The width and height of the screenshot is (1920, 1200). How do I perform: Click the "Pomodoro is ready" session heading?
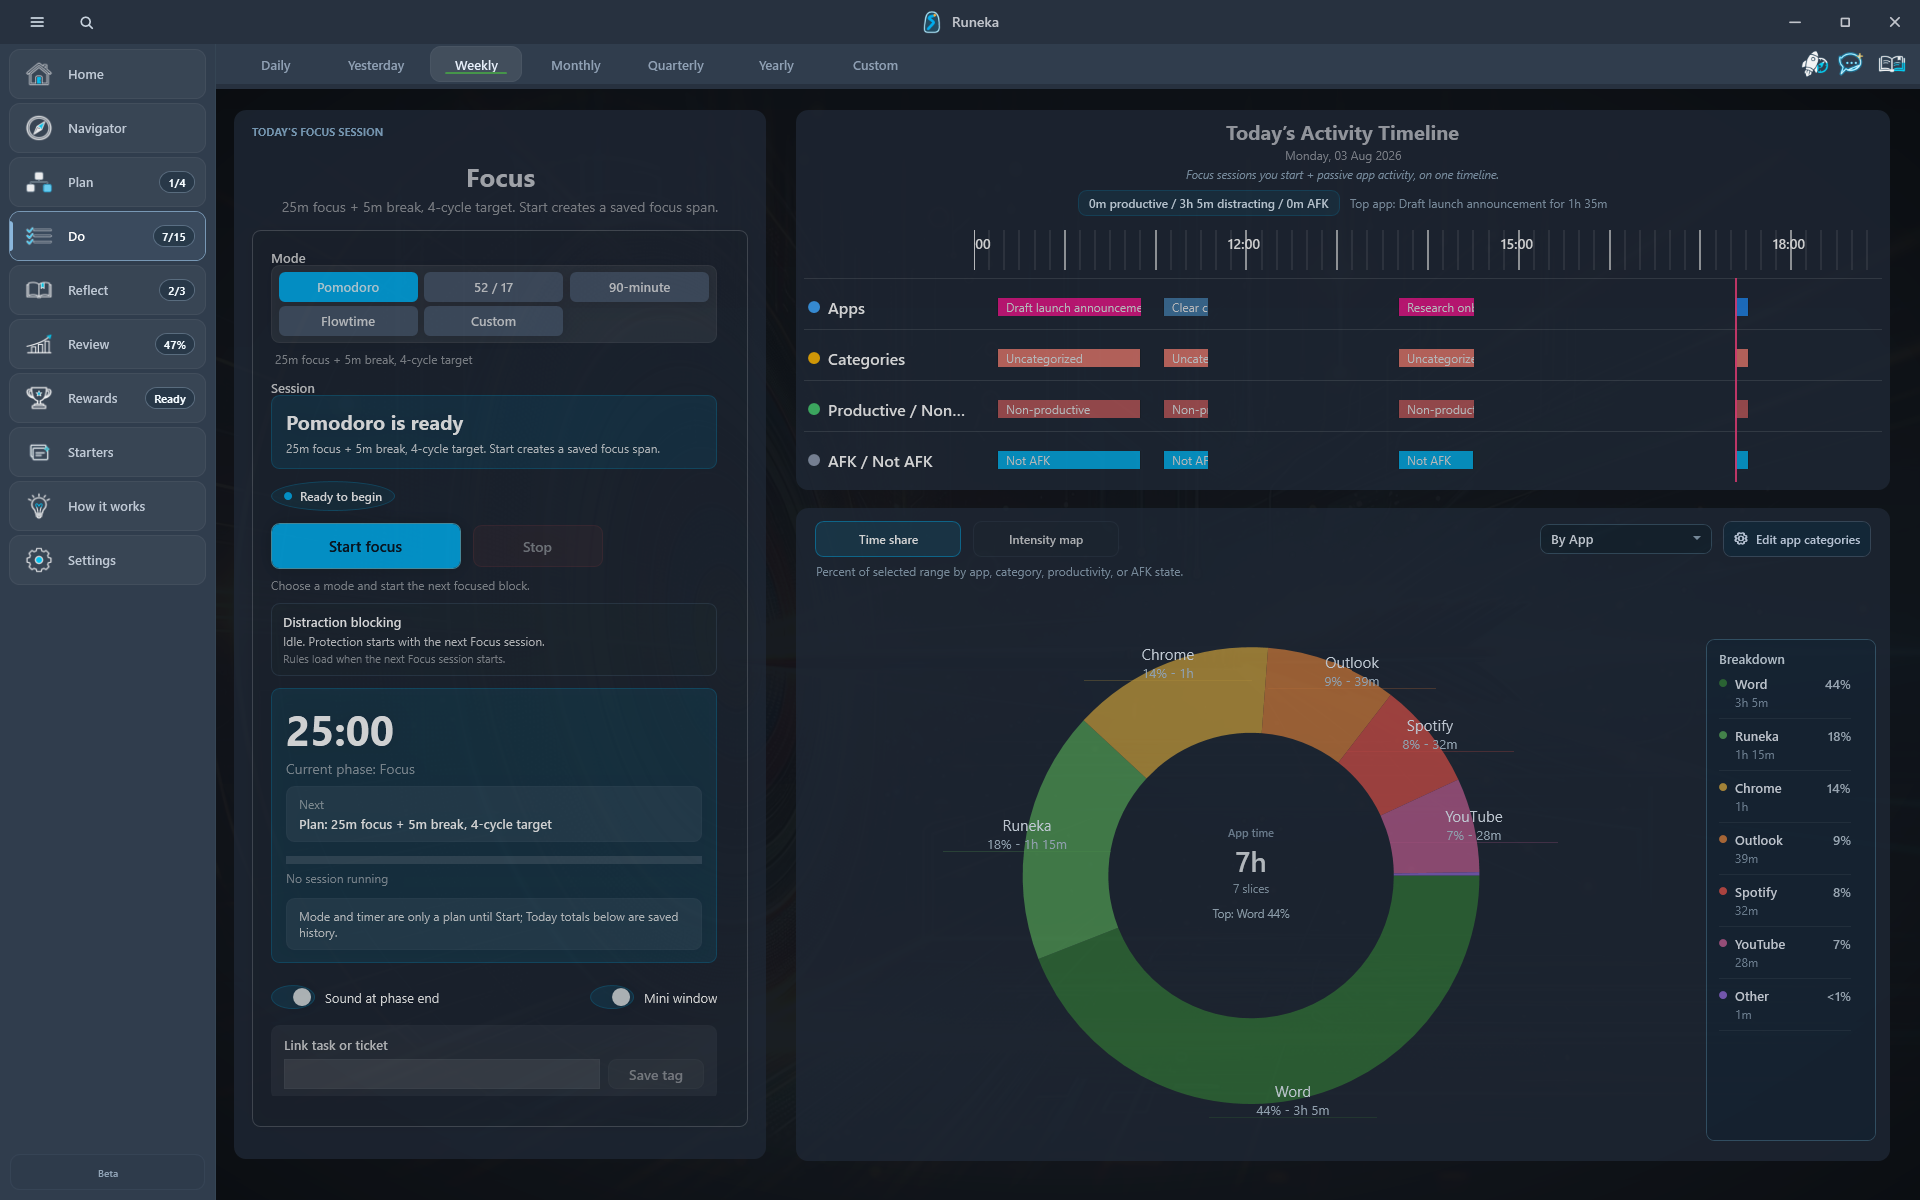click(x=375, y=423)
